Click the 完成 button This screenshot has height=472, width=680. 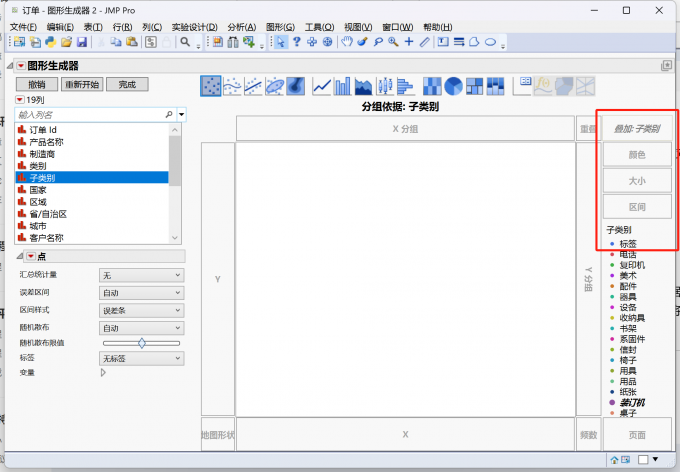127,84
